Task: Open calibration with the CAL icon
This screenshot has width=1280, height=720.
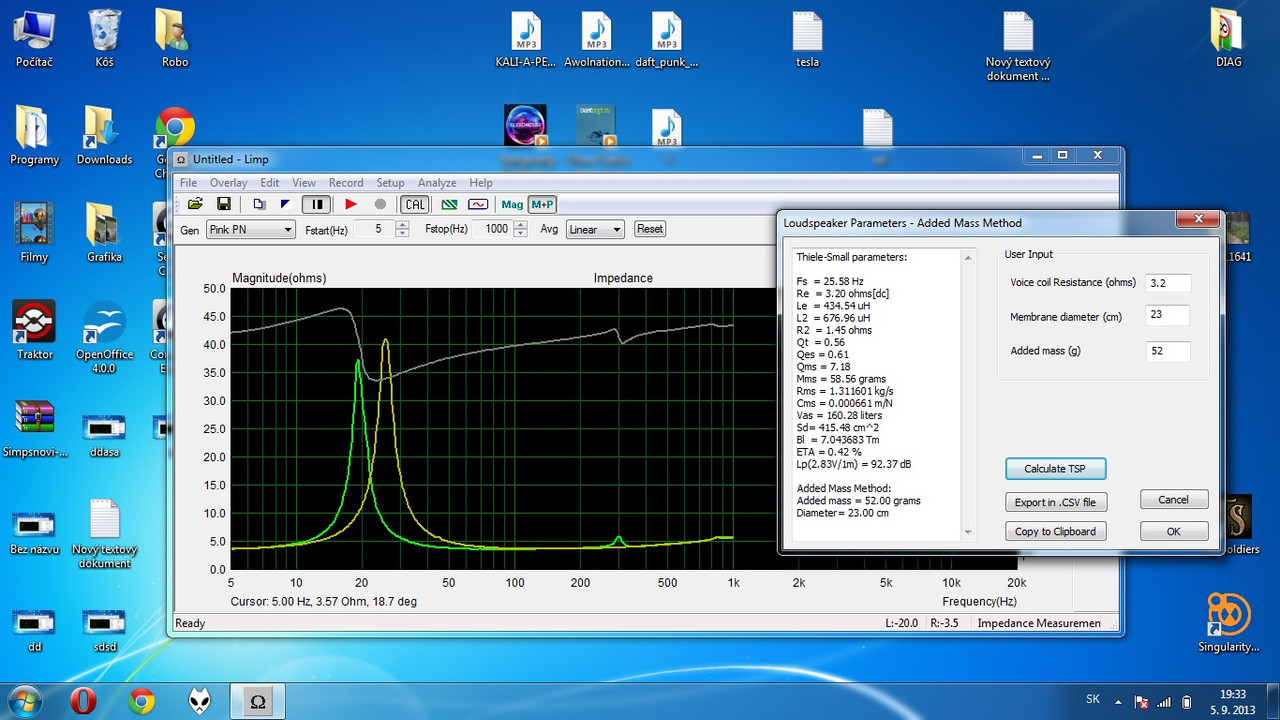Action: click(415, 204)
